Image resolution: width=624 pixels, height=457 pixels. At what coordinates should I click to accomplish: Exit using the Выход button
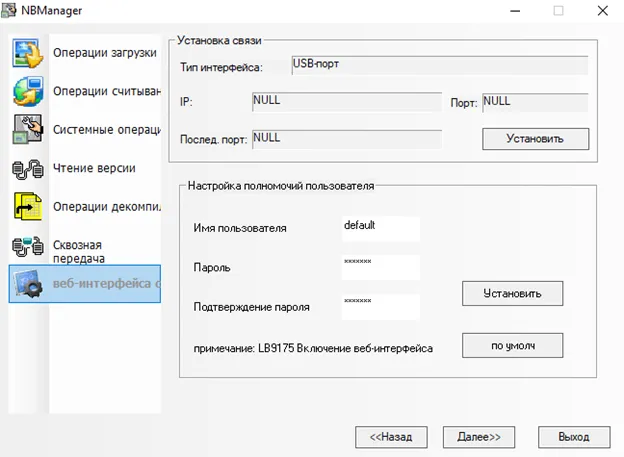pos(573,437)
